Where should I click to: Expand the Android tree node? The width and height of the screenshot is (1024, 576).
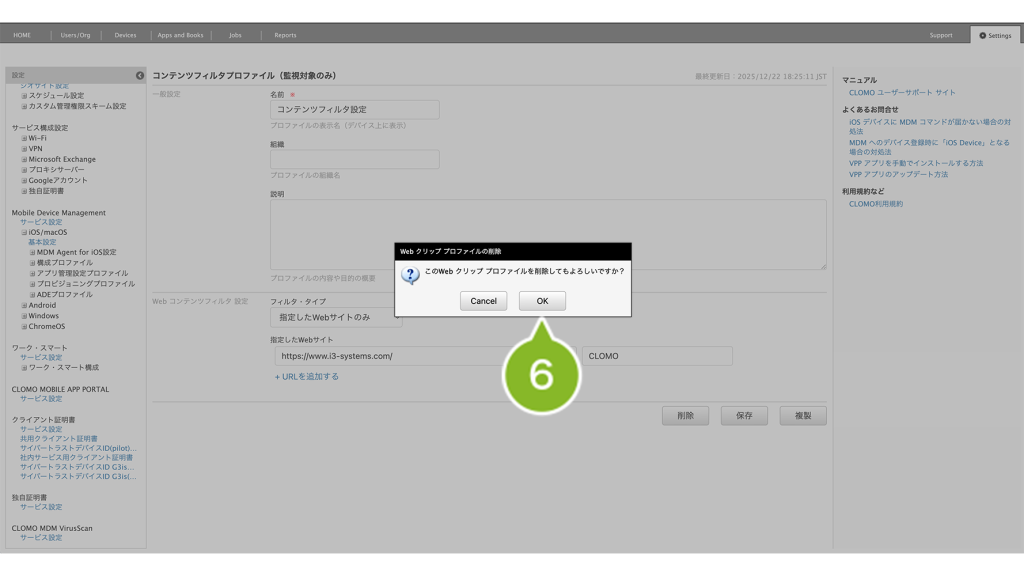click(x=24, y=305)
